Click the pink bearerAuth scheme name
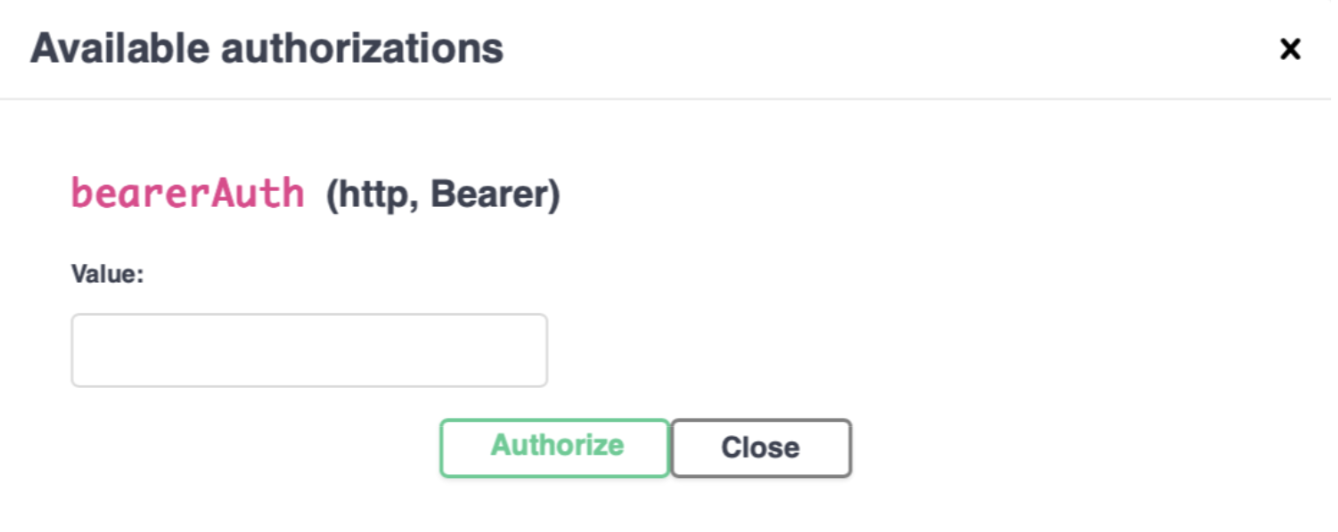The height and width of the screenshot is (532, 1338). tap(188, 193)
